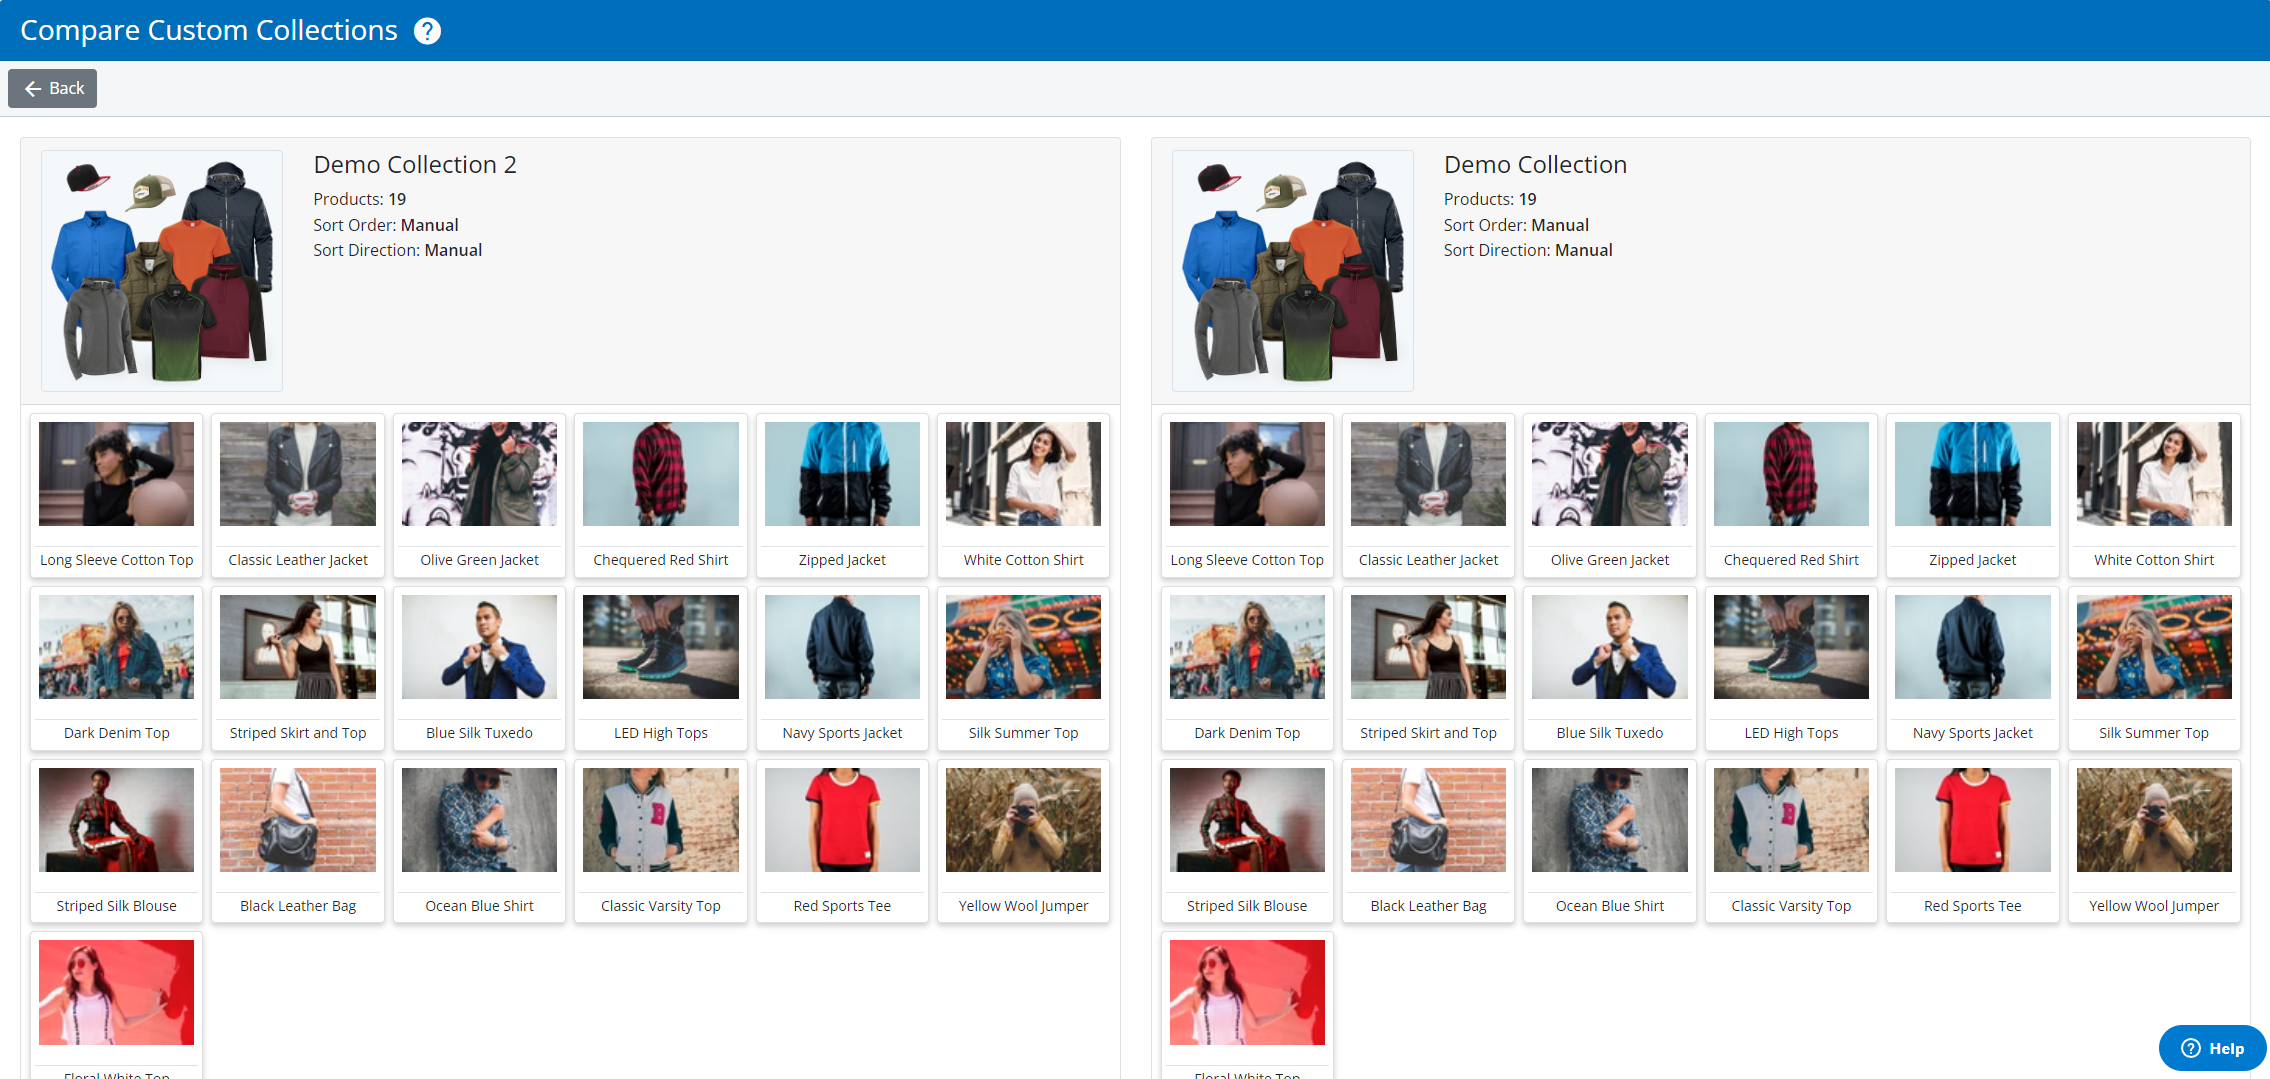The height and width of the screenshot is (1079, 2270).
Task: Pick Chequered Red Shirt in the right-hand collection
Action: [x=1791, y=495]
